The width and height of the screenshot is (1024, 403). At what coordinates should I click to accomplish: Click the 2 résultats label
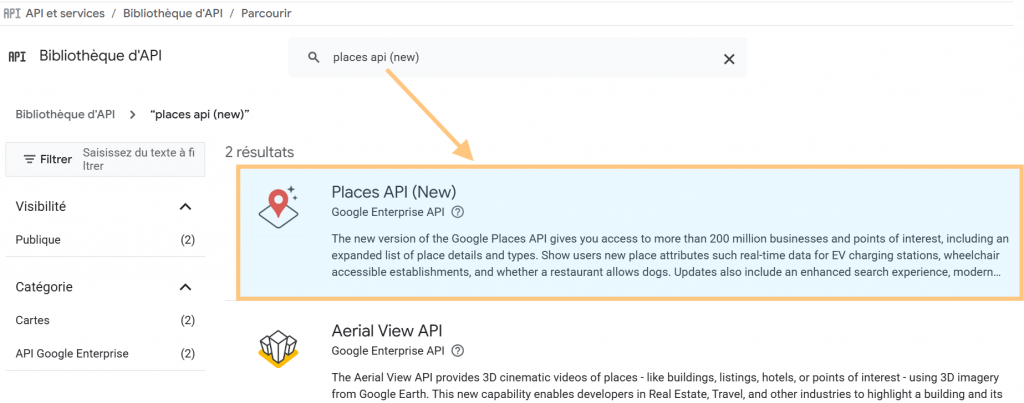click(259, 152)
